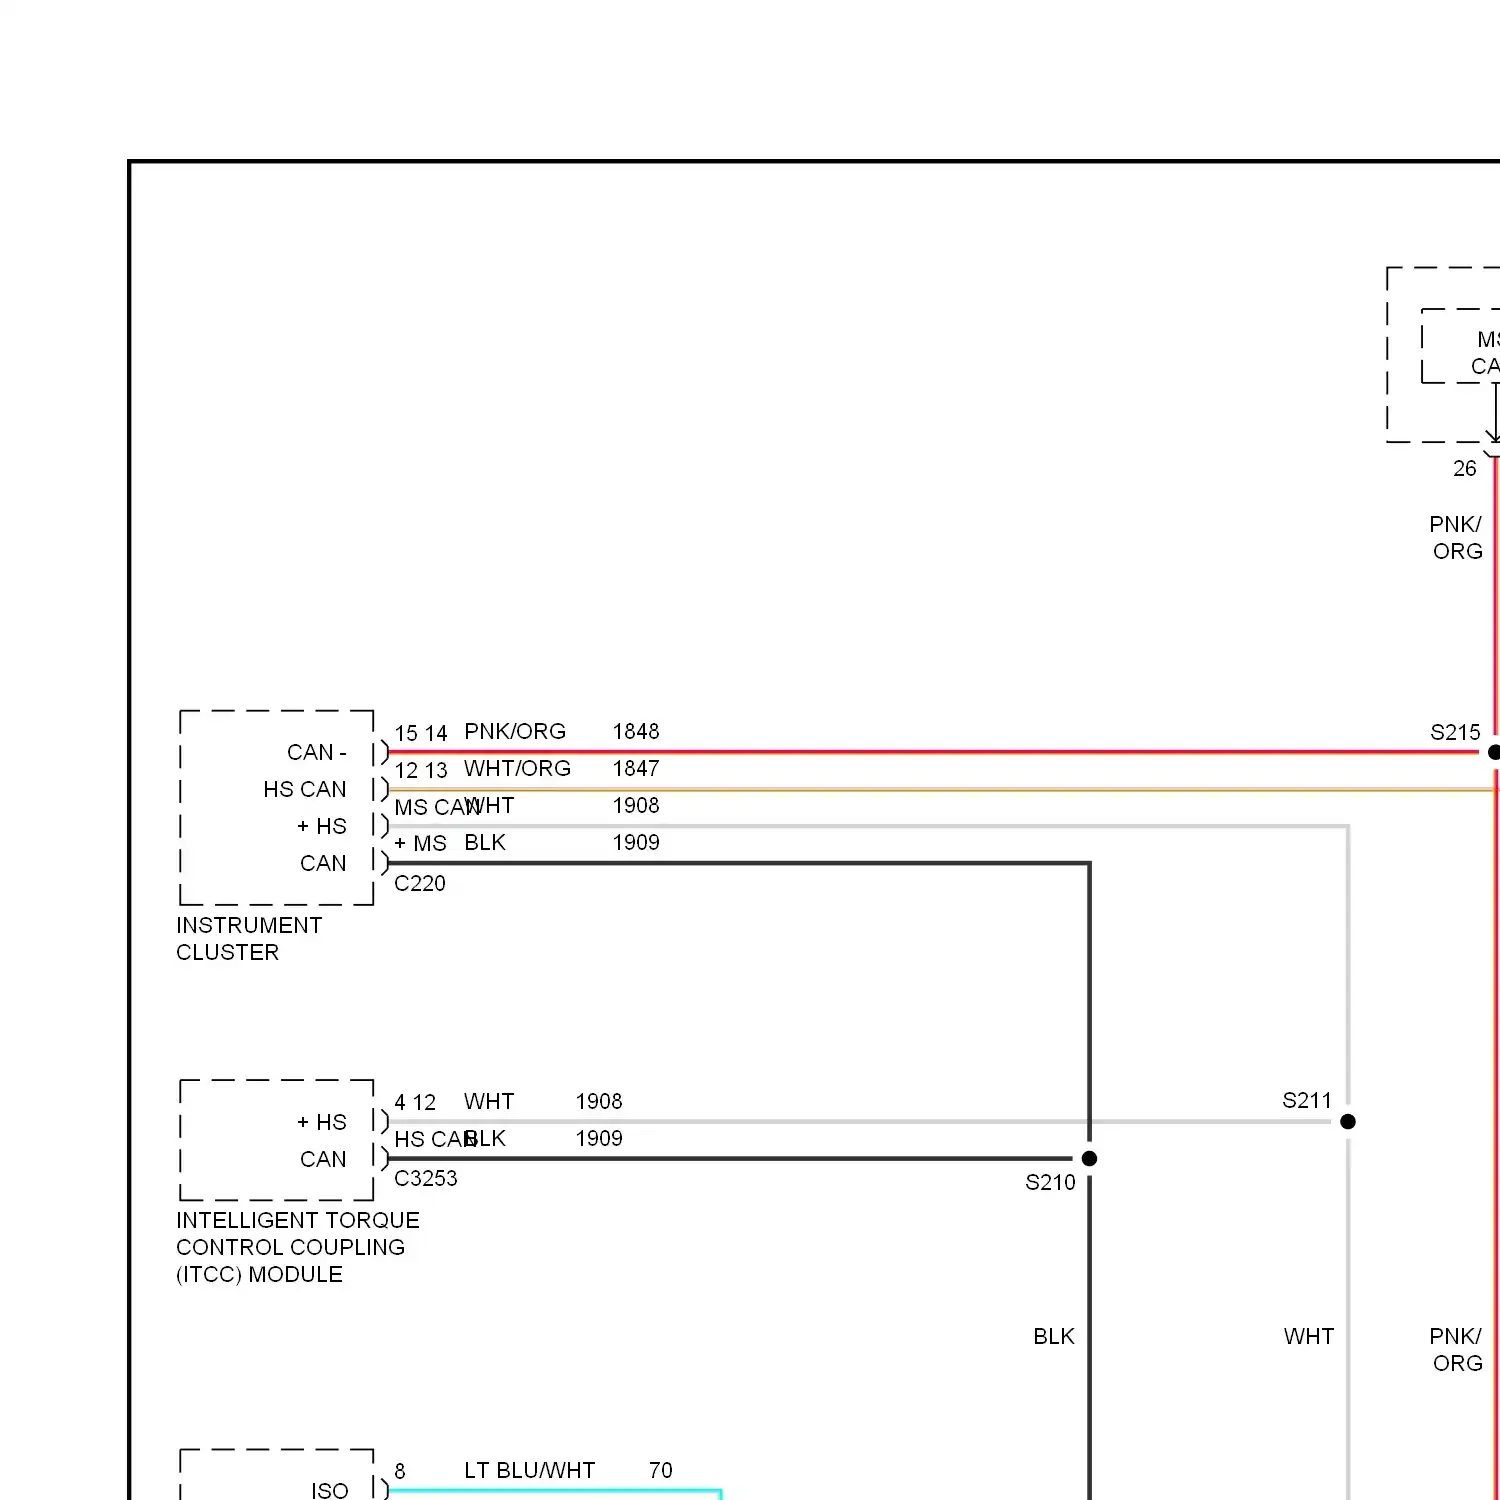Click the BLK label beside the vertical black wire
This screenshot has width=1500, height=1500.
tap(1054, 1337)
